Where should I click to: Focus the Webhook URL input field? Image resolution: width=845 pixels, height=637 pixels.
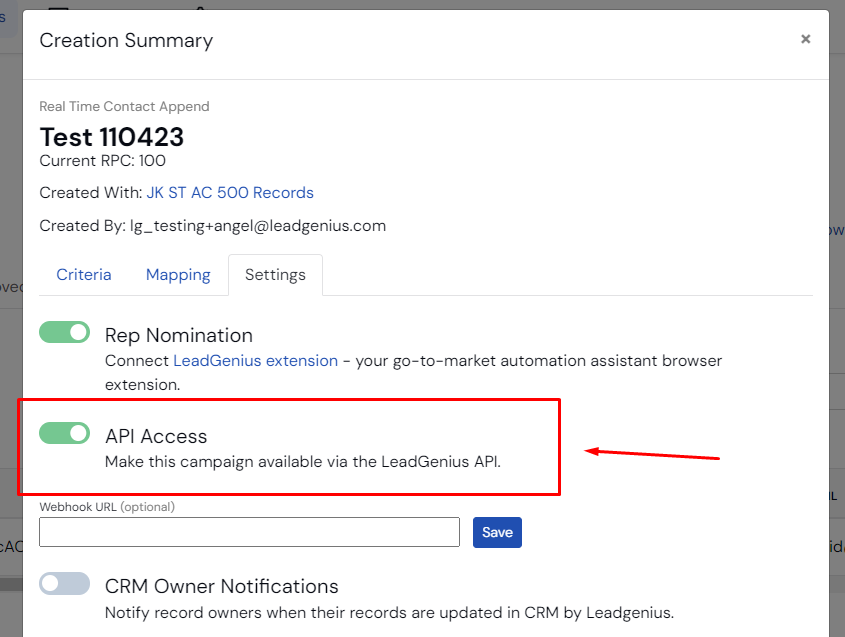tap(249, 532)
